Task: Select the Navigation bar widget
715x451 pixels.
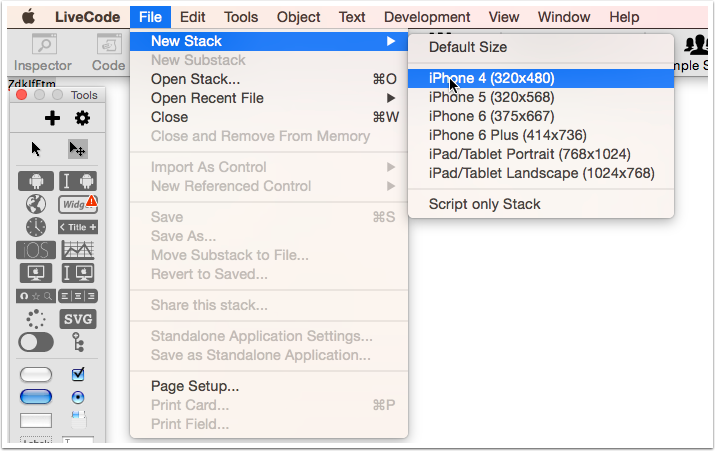Action: click(36, 296)
